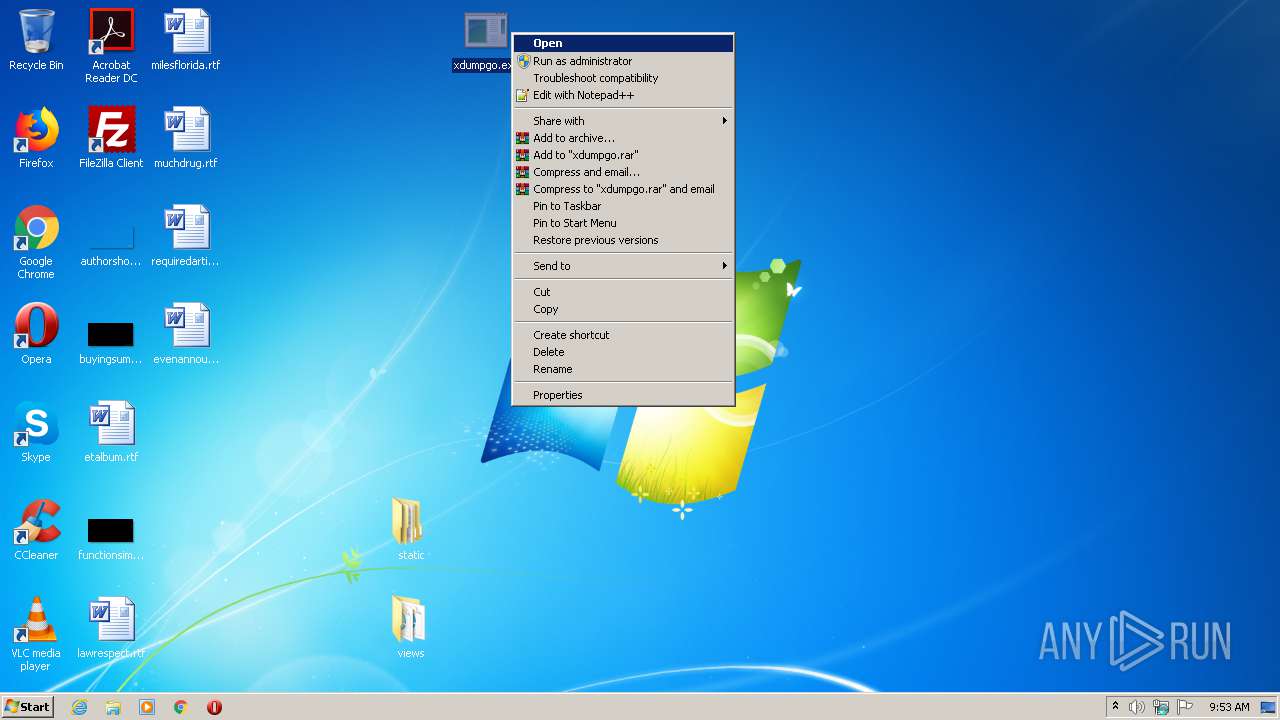
Task: Choose Copy in context menu
Action: (624, 309)
